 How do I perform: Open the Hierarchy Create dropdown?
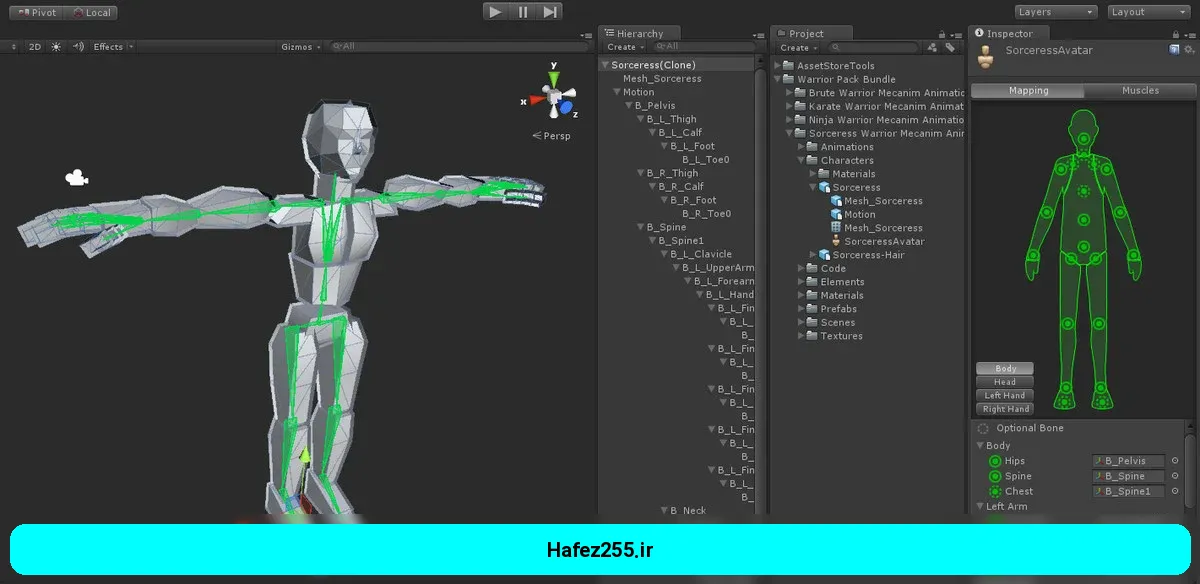[624, 47]
